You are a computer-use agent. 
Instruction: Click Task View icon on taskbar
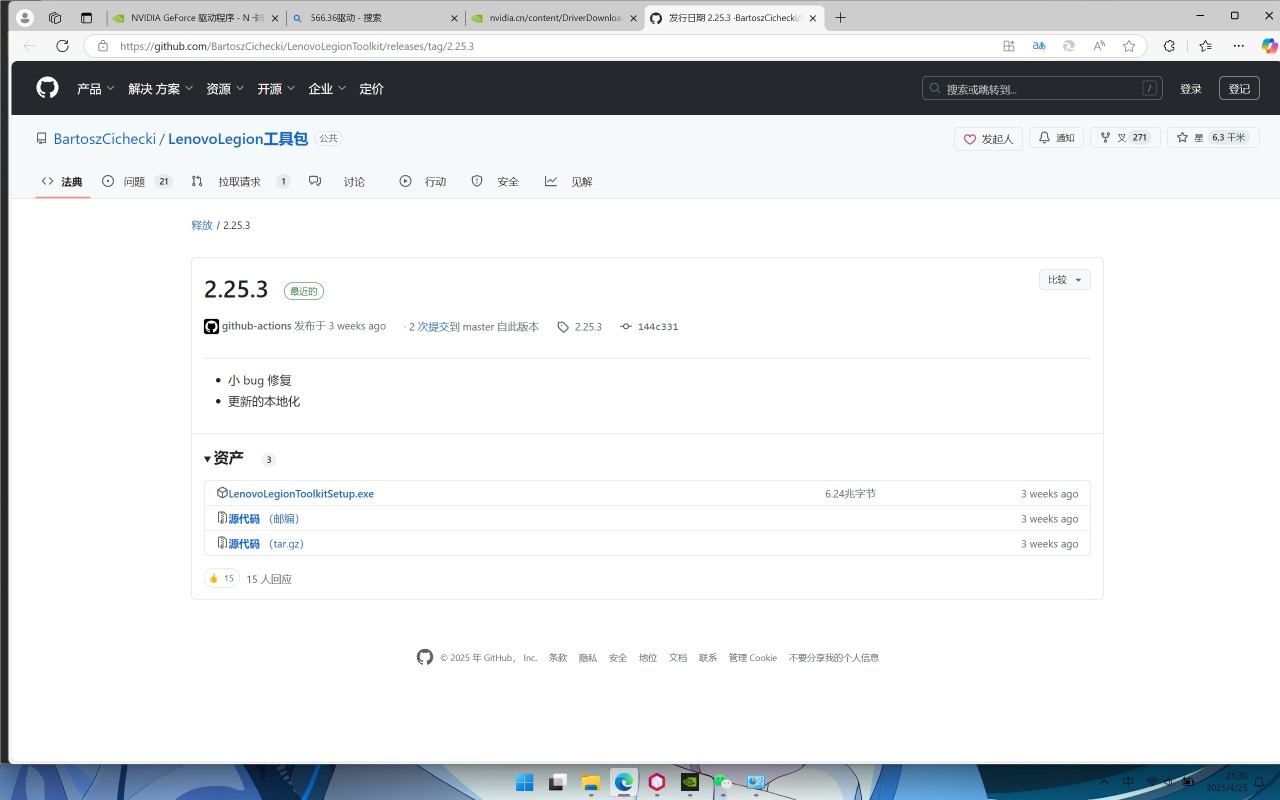(x=557, y=782)
